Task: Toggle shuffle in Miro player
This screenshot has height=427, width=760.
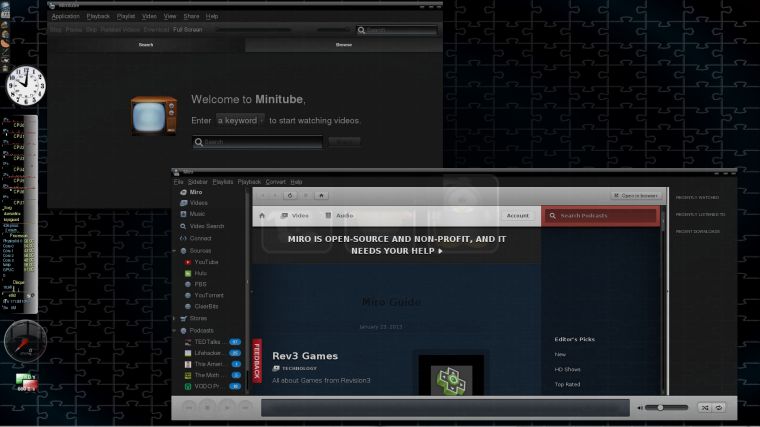Action: 705,408
